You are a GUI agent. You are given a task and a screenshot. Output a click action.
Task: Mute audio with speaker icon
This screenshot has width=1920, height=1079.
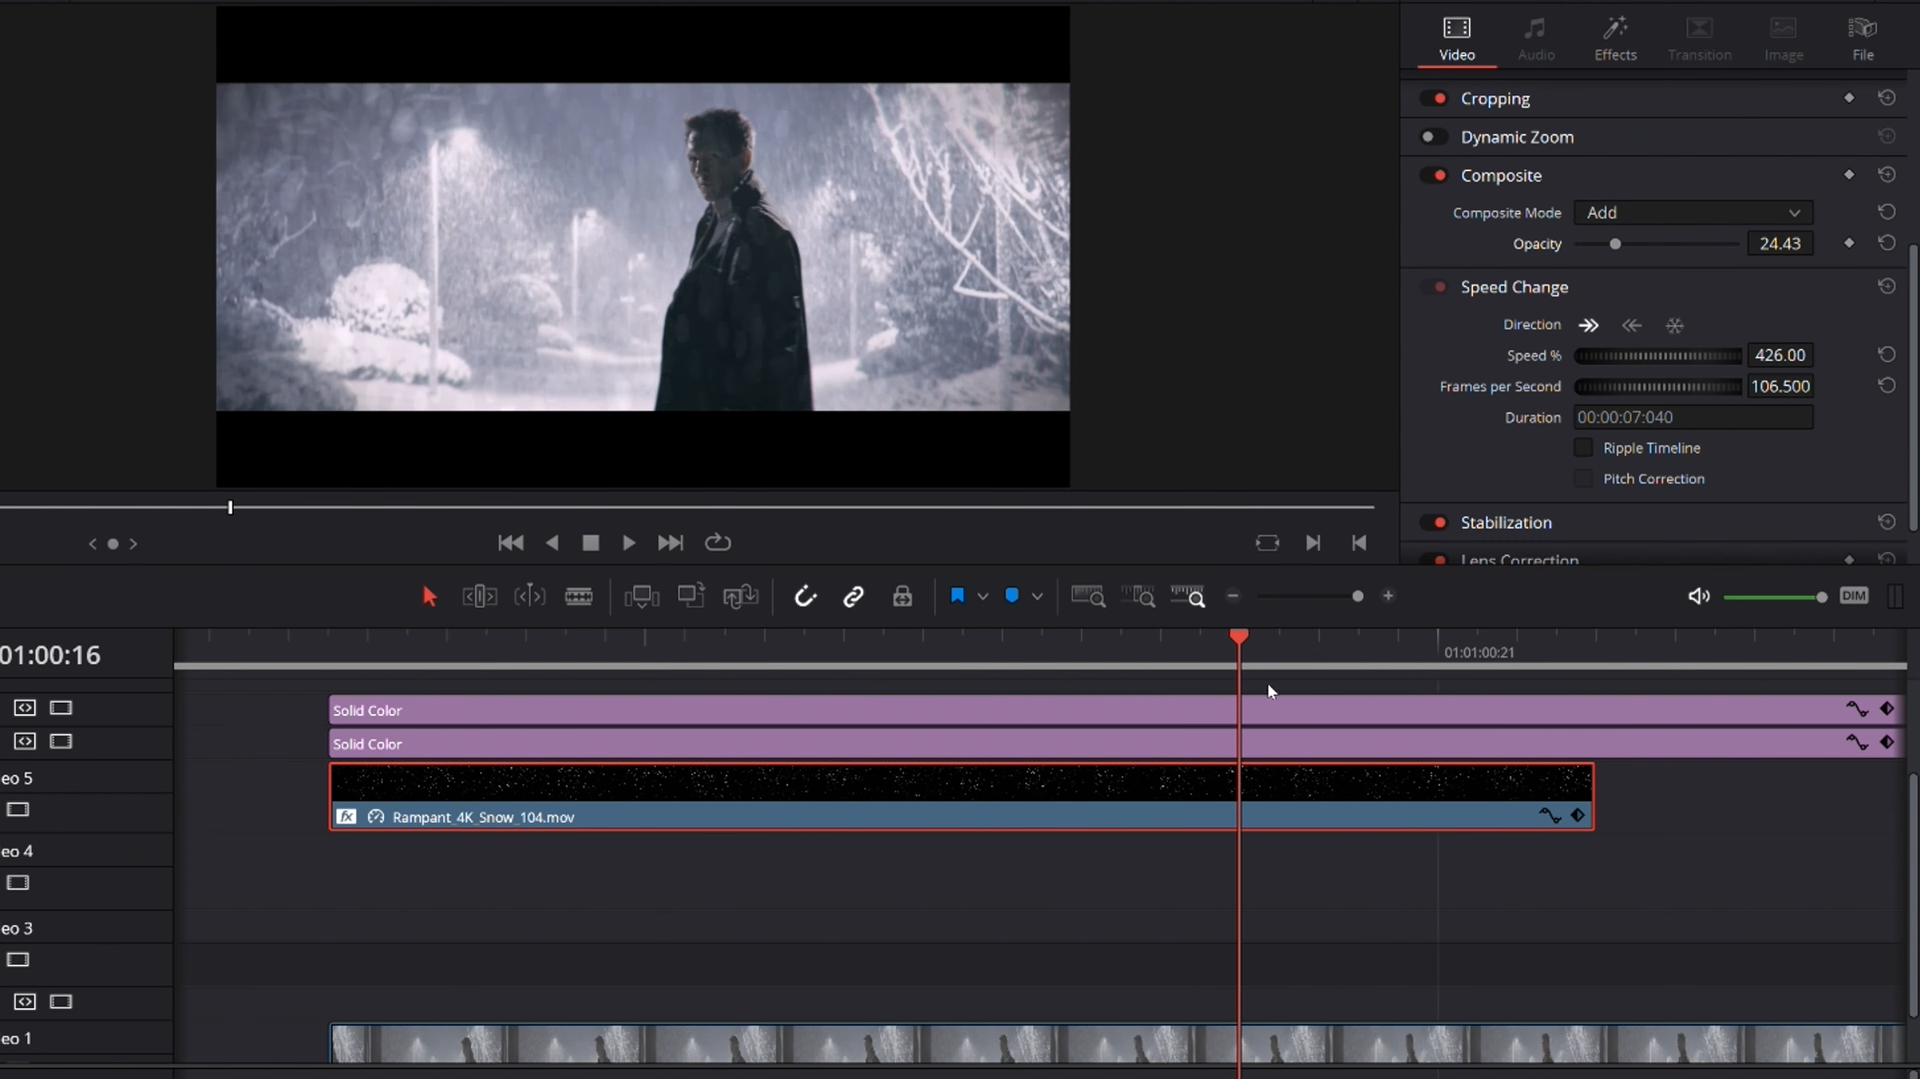coord(1699,597)
